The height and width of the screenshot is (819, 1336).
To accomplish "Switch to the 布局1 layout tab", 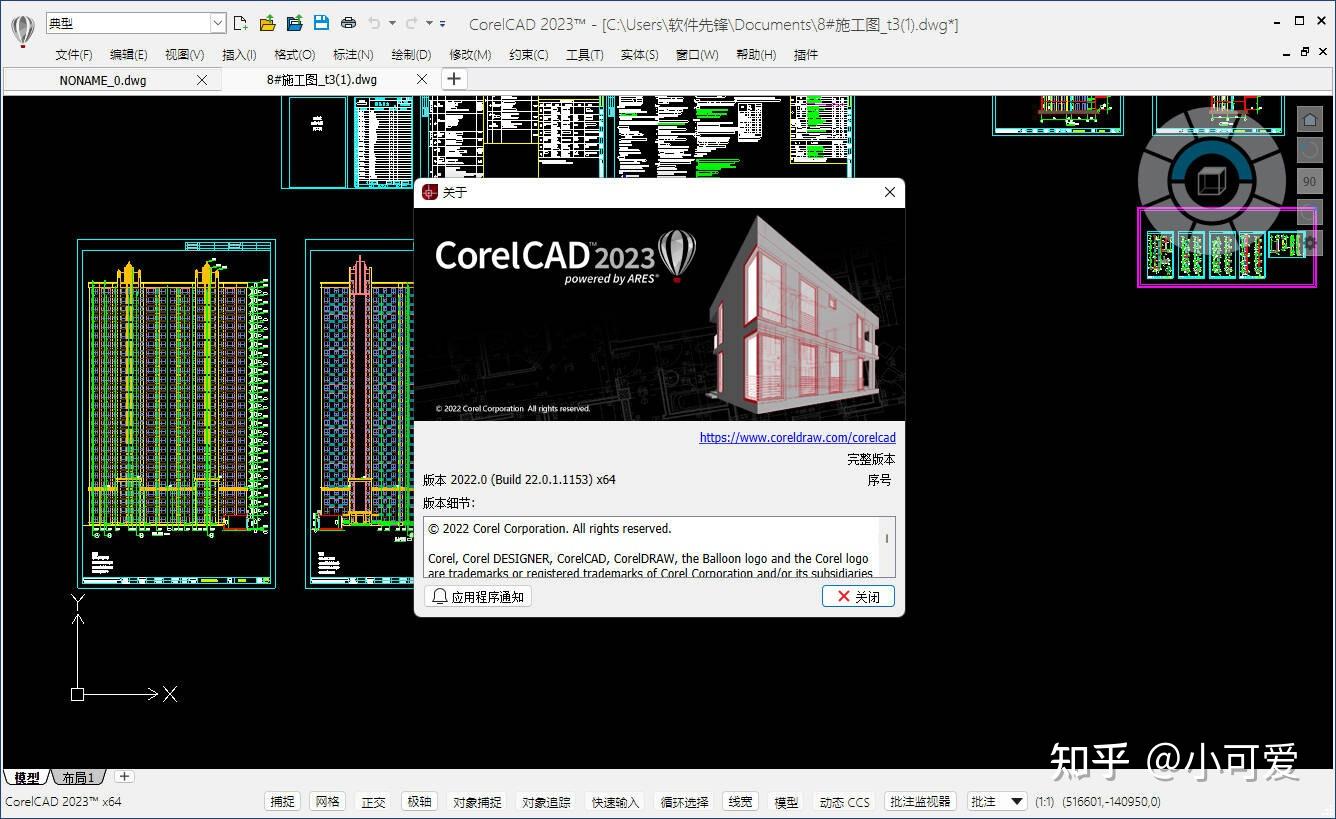I will (78, 777).
